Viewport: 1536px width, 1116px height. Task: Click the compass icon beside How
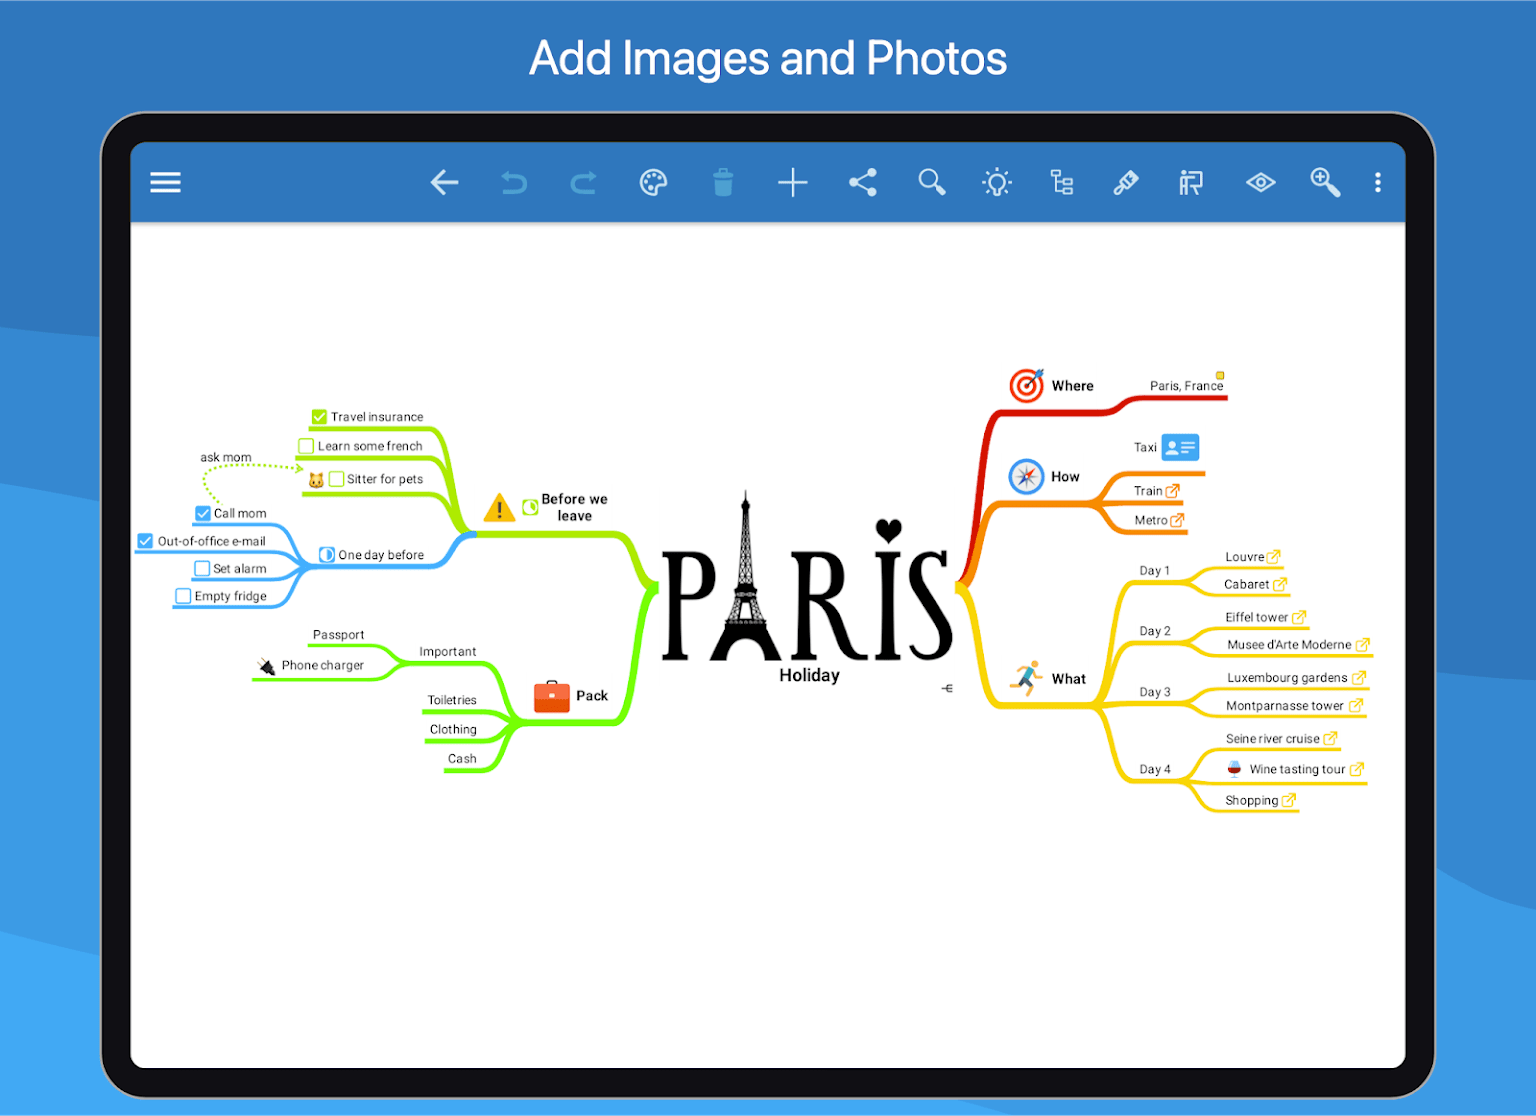(x=1026, y=477)
